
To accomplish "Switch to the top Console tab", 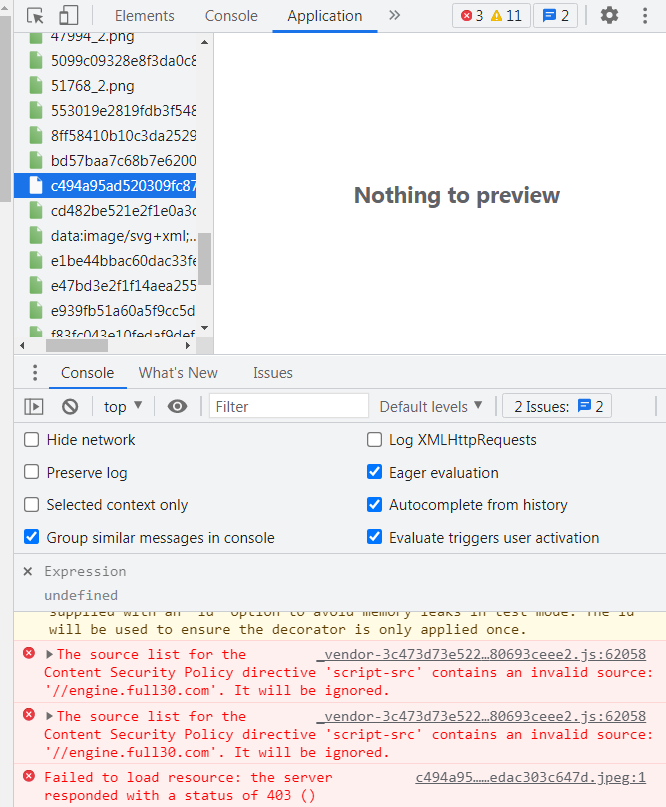I will click(x=231, y=16).
